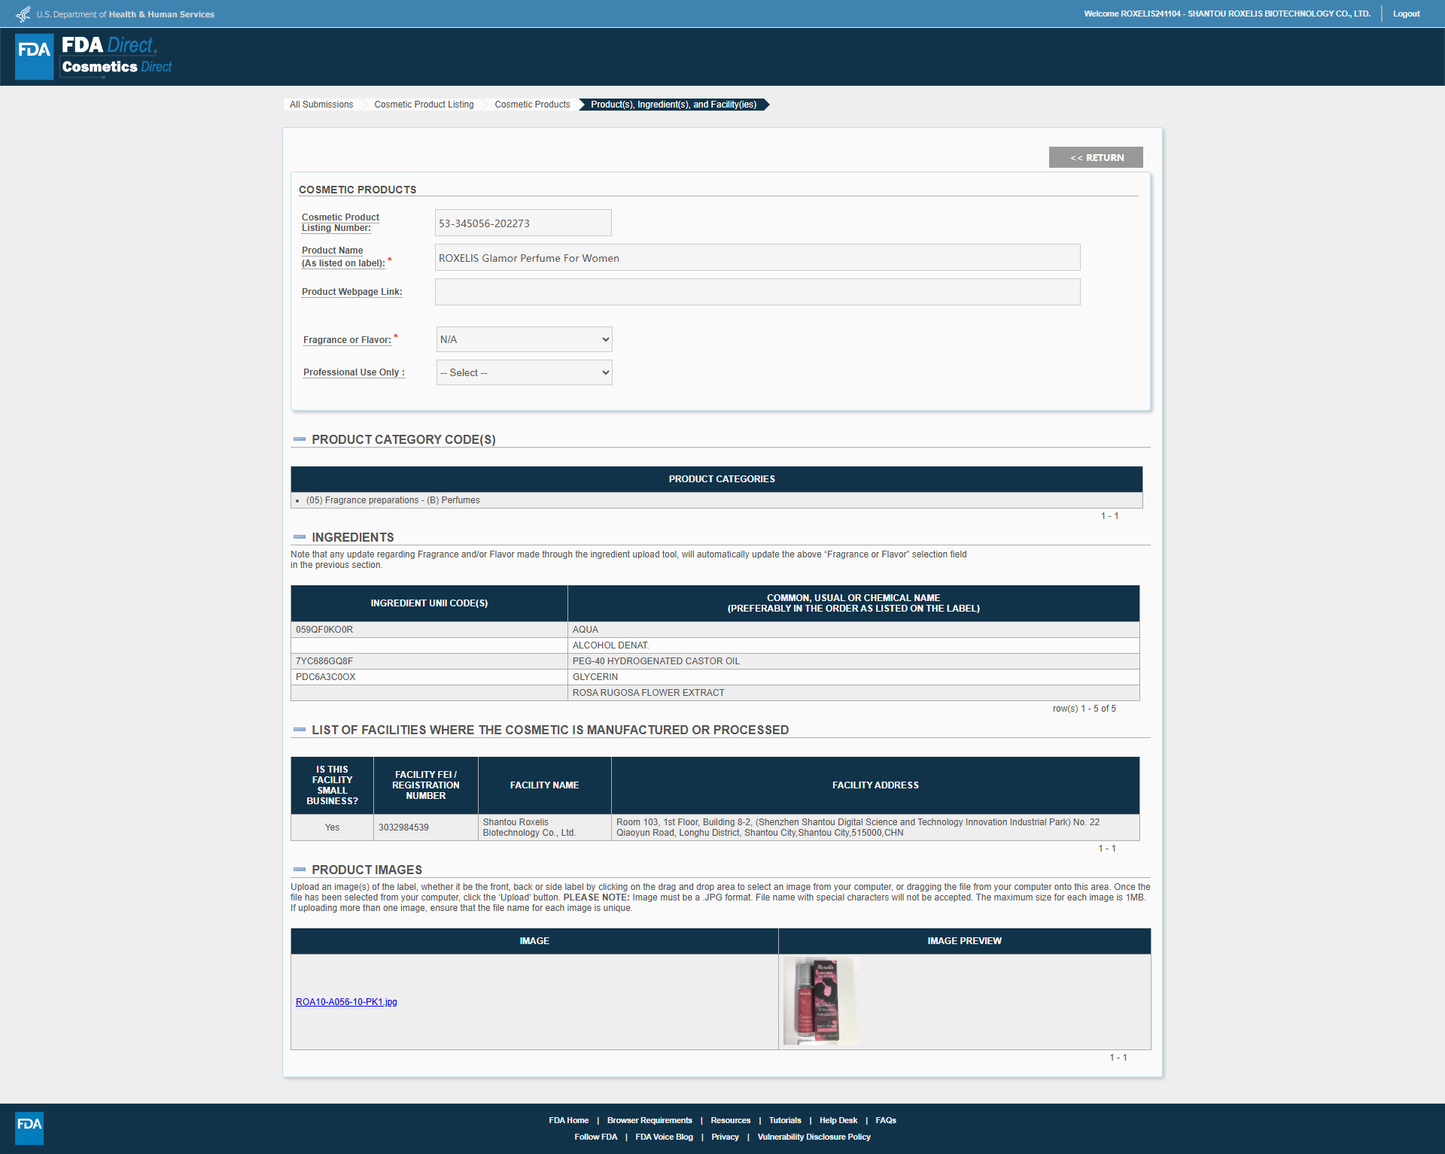Click the Professional Use Only label
This screenshot has height=1154, width=1445.
click(x=354, y=372)
